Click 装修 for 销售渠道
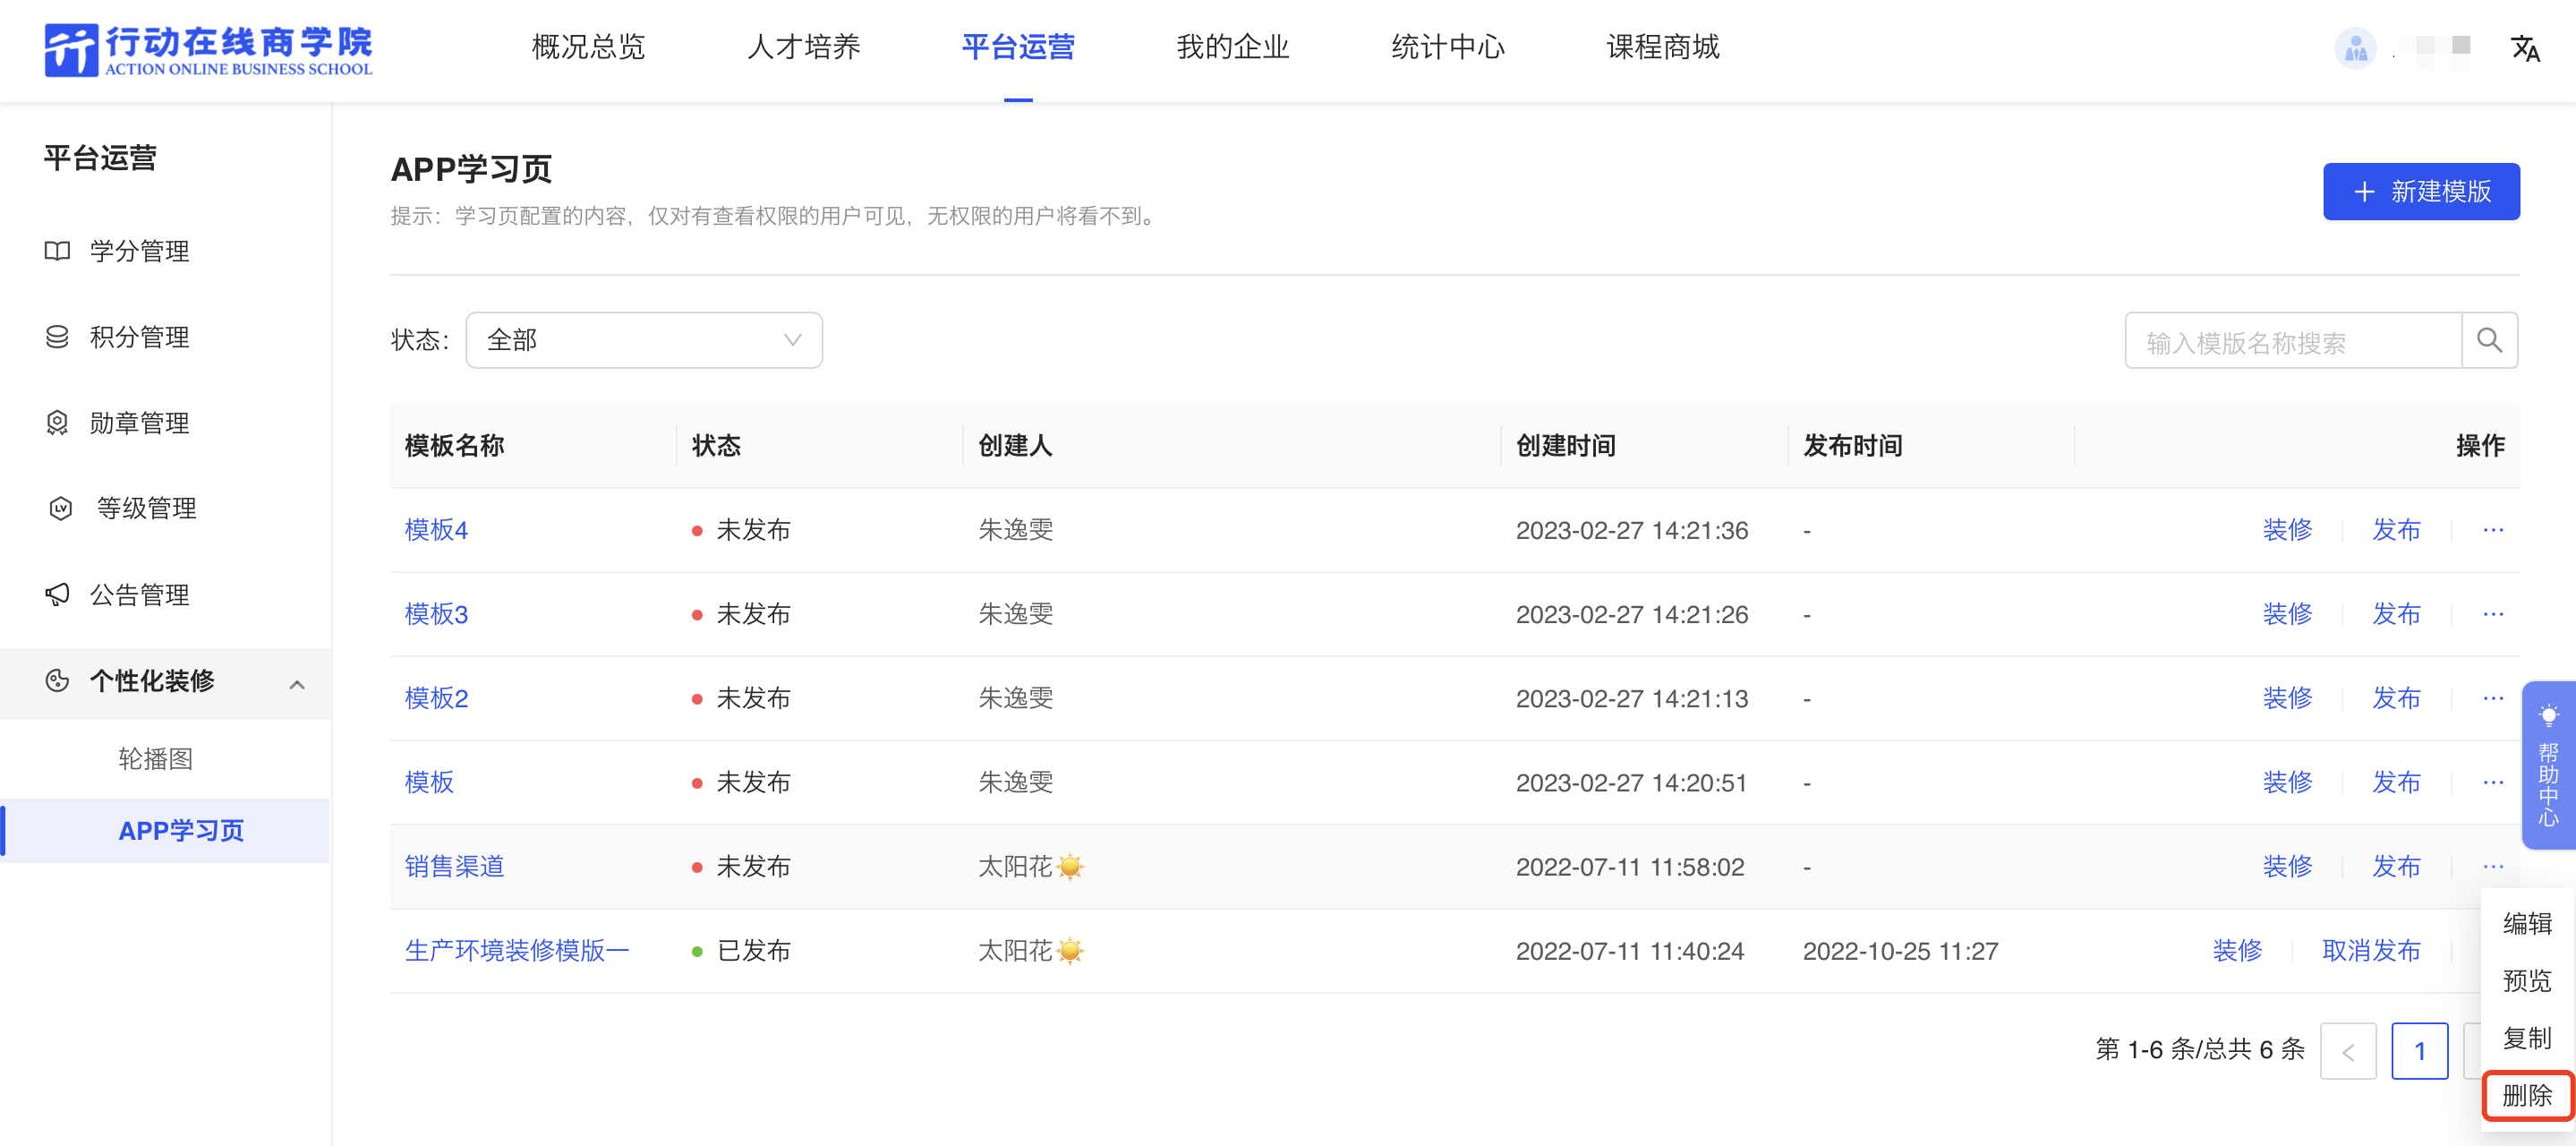Viewport: 2576px width, 1146px height. 2288,866
